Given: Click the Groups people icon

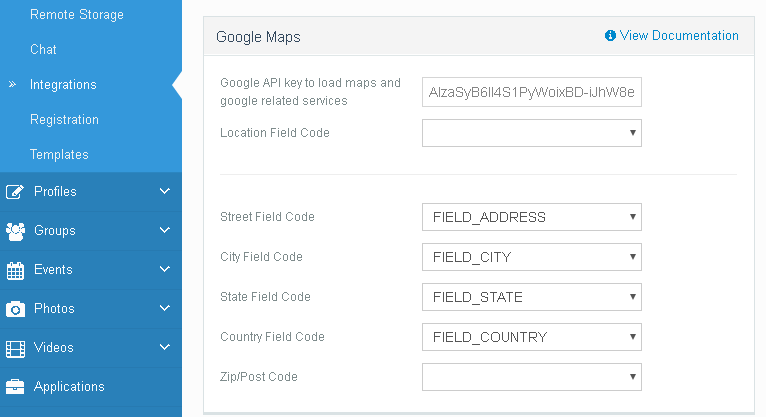Looking at the screenshot, I should coord(15,231).
